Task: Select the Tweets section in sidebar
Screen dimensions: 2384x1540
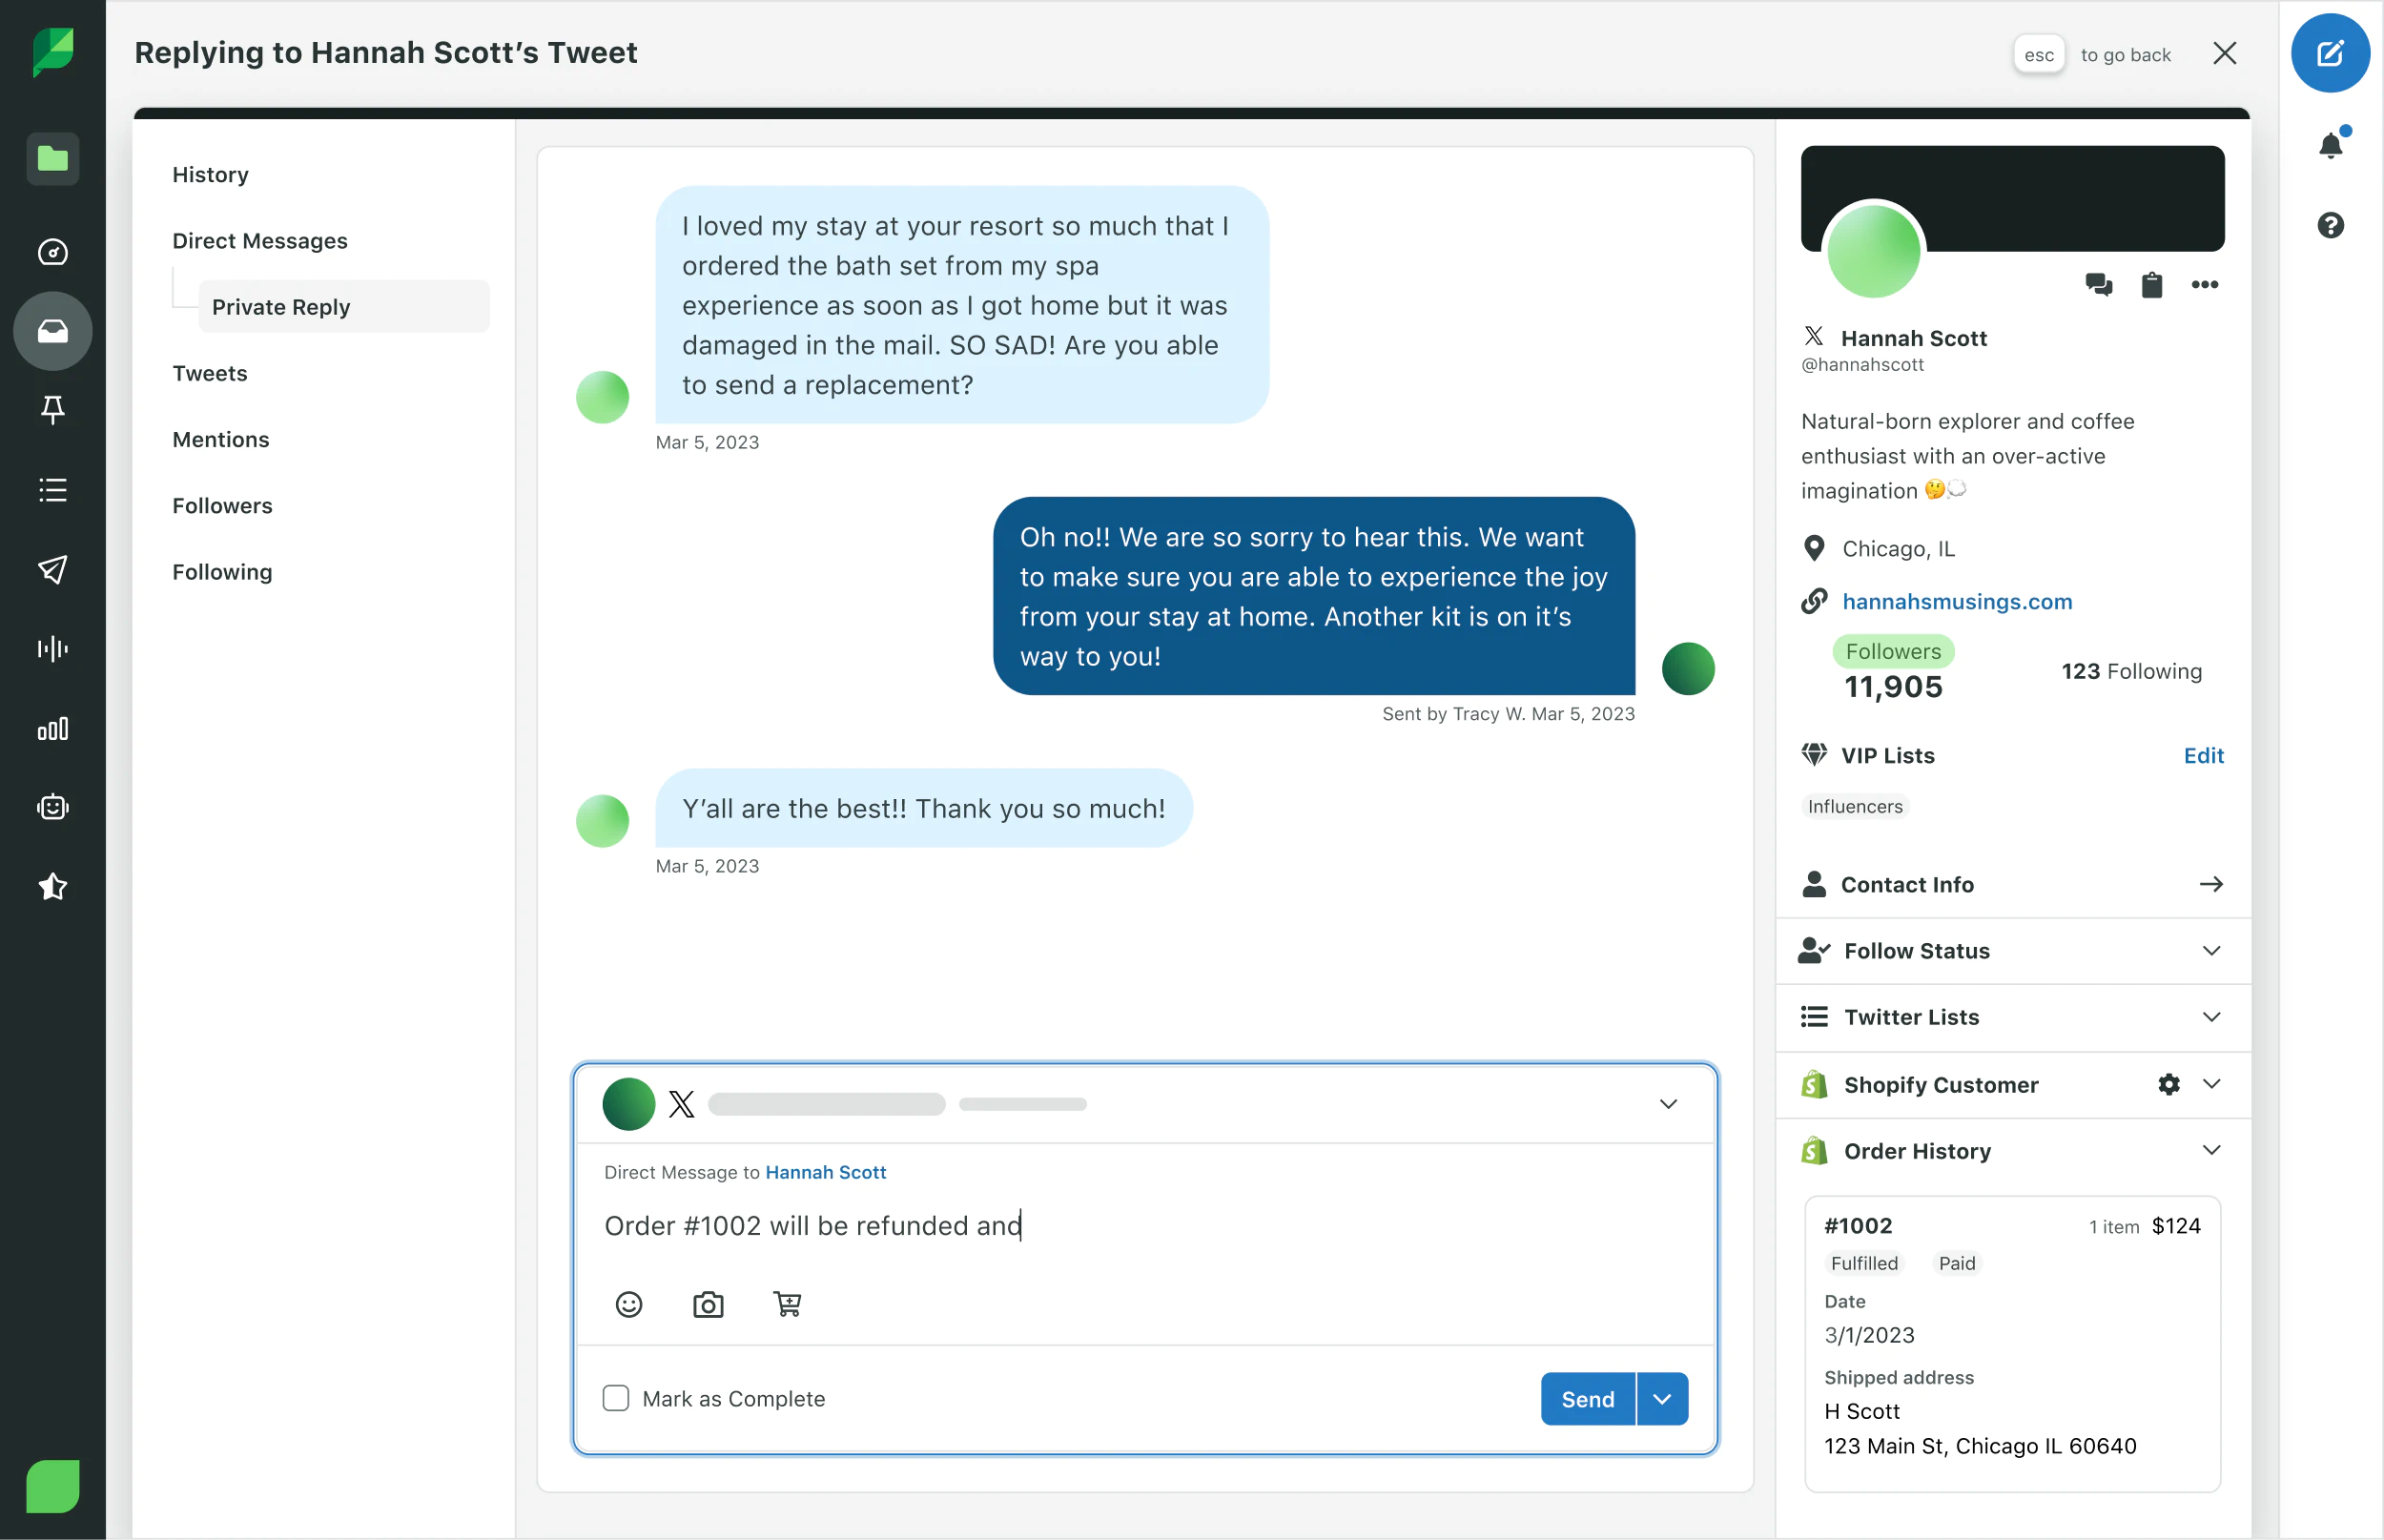Action: (x=207, y=372)
